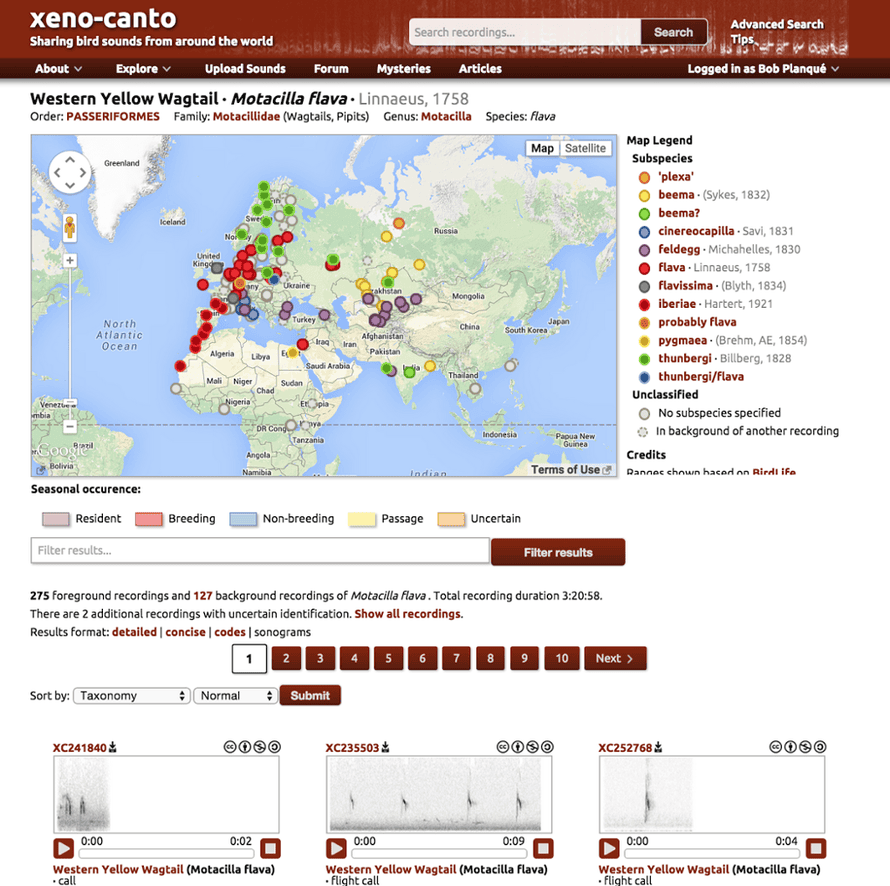This screenshot has height=886, width=890.
Task: Switch the map to Satellite view
Action: (585, 148)
